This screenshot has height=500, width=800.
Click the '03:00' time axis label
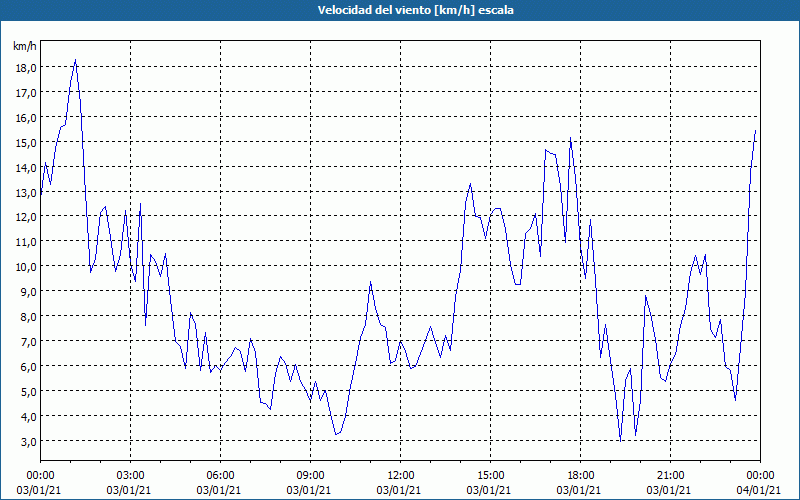130,476
